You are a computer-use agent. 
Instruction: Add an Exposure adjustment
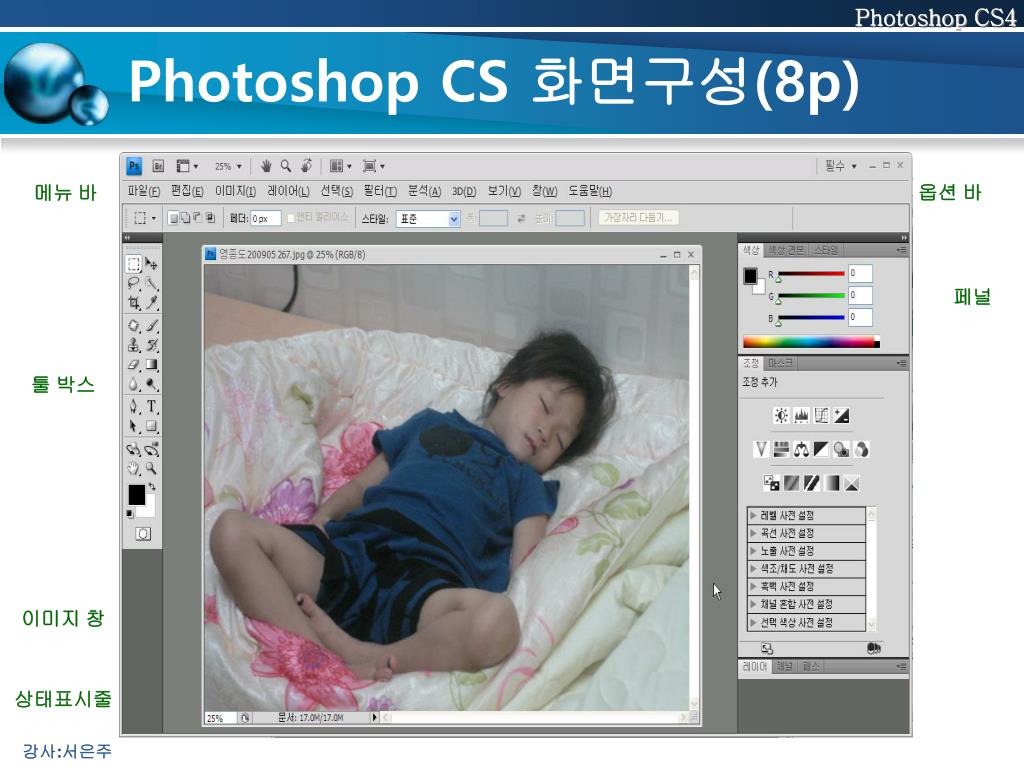pyautogui.click(x=842, y=415)
